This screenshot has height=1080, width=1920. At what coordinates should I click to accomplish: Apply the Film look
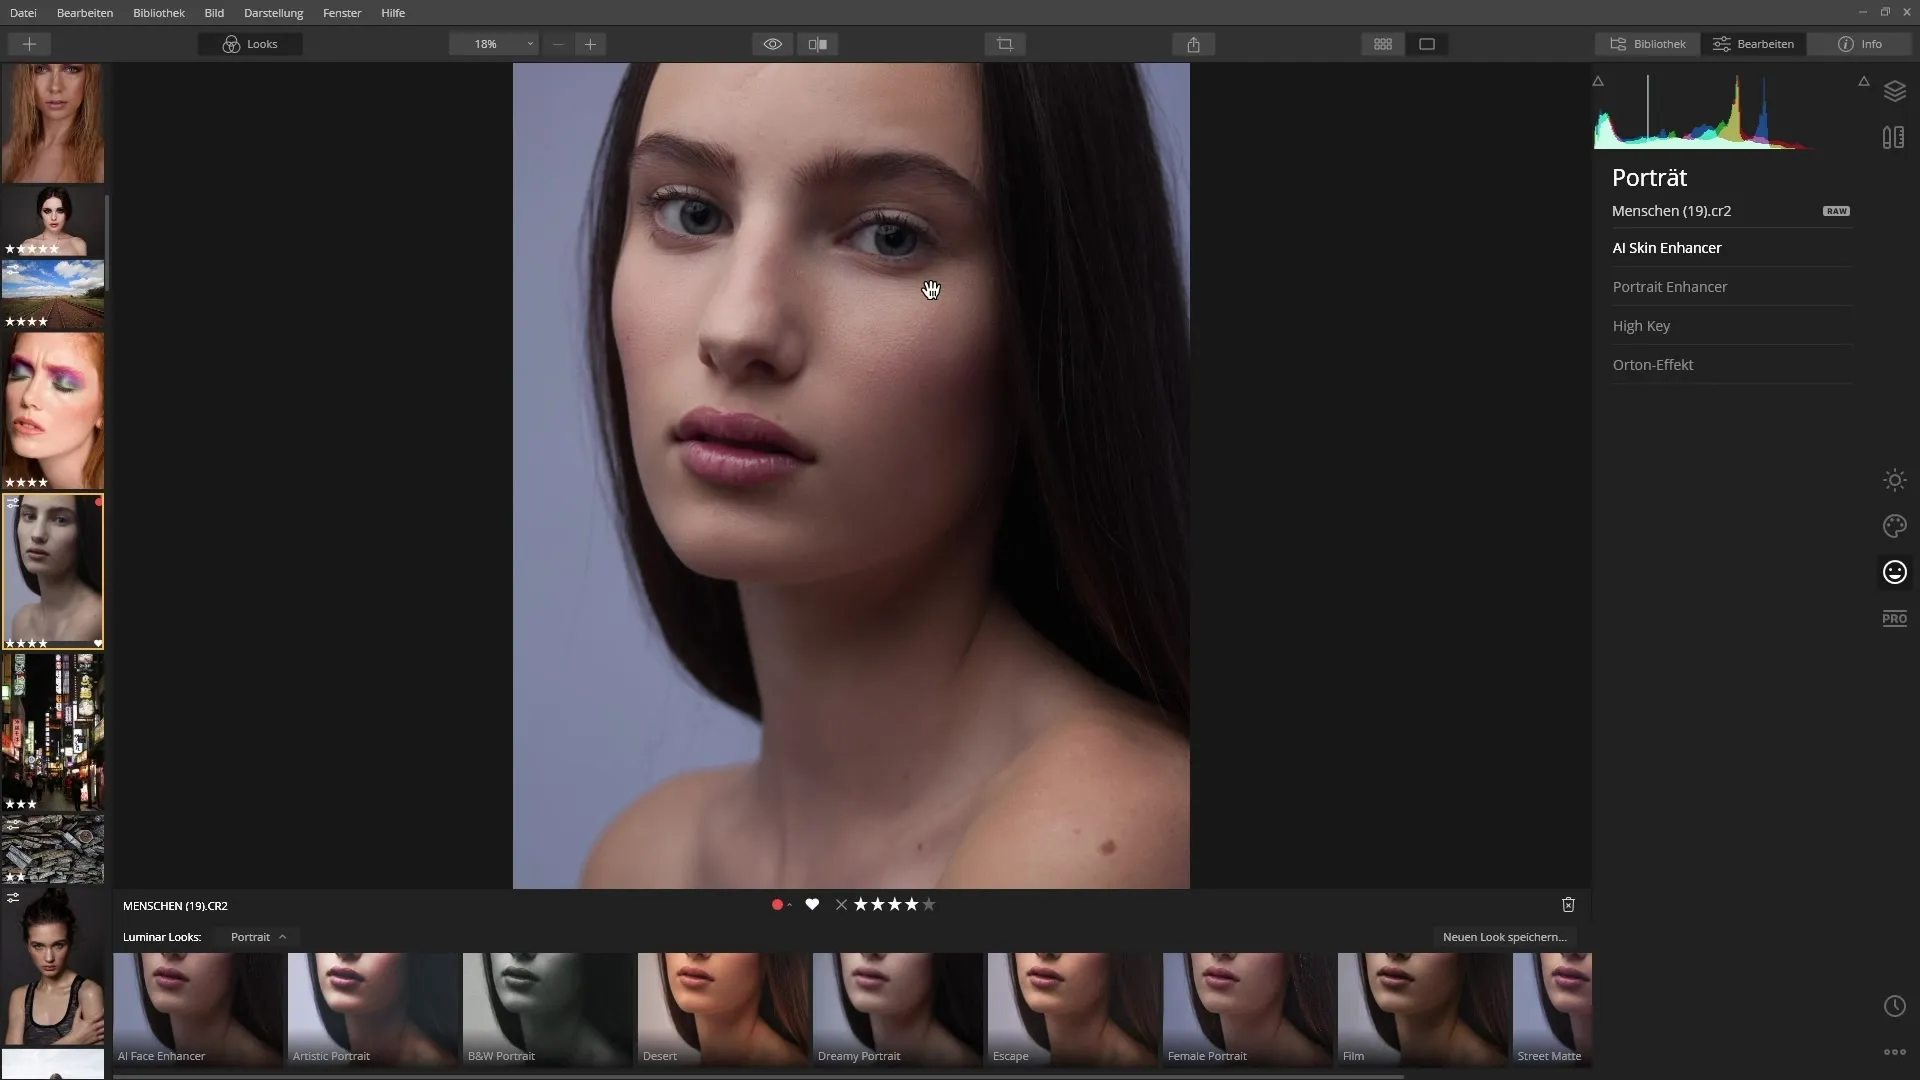(x=1423, y=1009)
